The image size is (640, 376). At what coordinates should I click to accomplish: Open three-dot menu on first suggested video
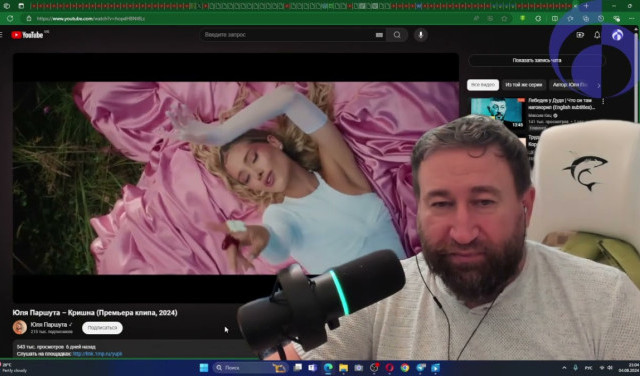[603, 101]
